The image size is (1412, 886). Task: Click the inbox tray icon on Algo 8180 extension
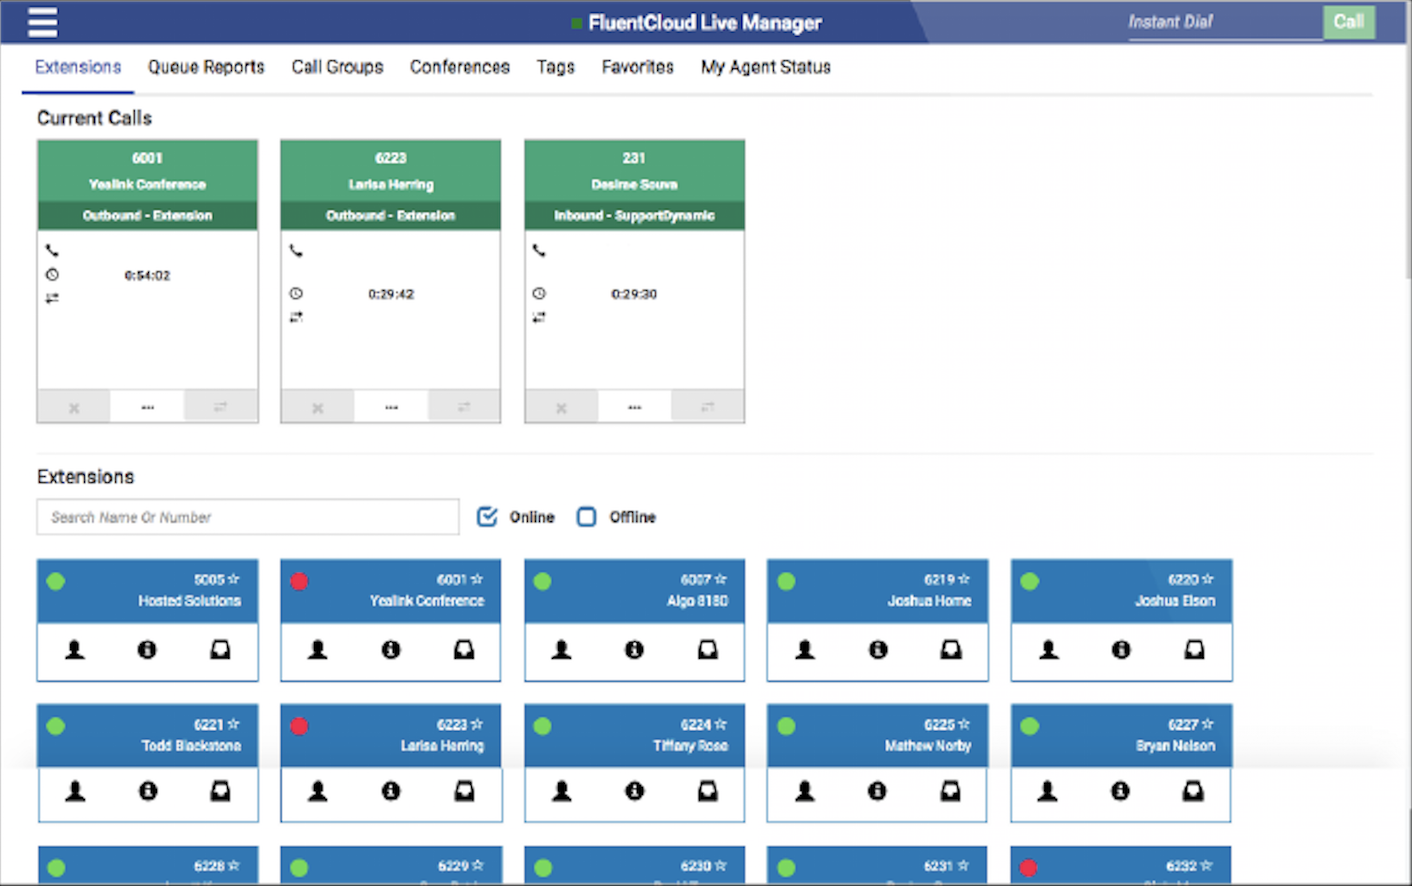[708, 650]
